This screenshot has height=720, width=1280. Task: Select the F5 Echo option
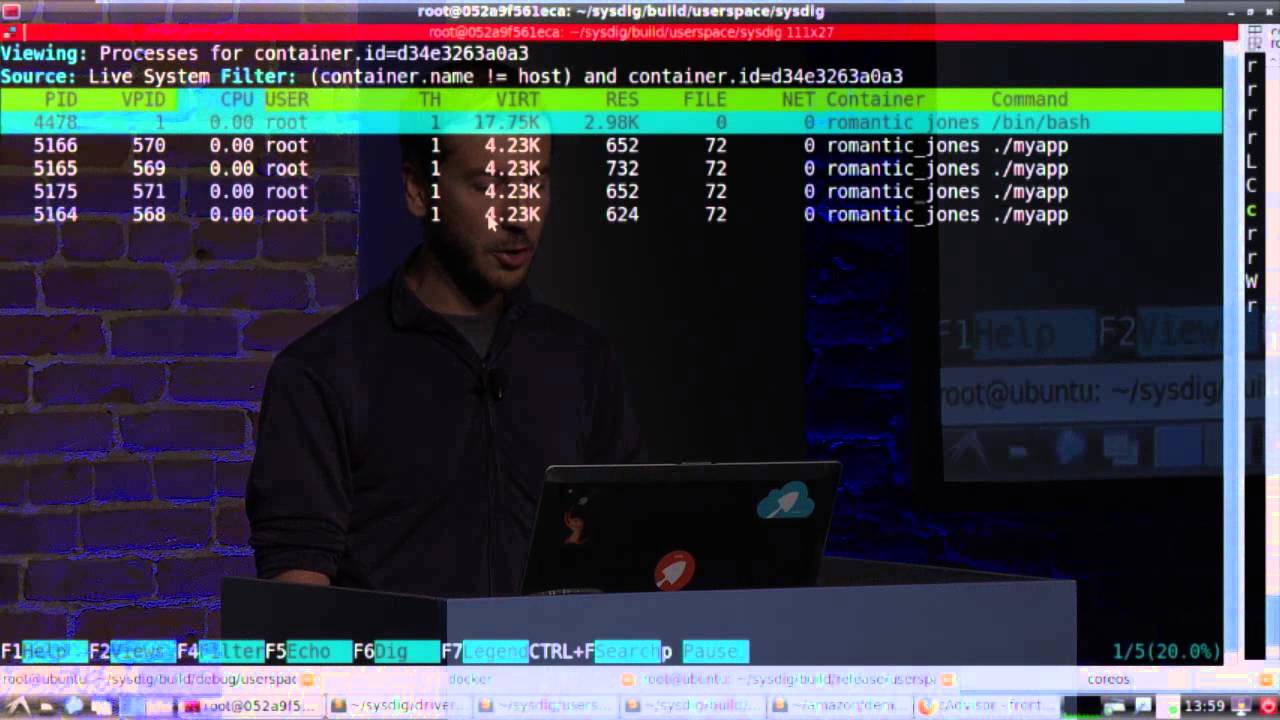[308, 652]
